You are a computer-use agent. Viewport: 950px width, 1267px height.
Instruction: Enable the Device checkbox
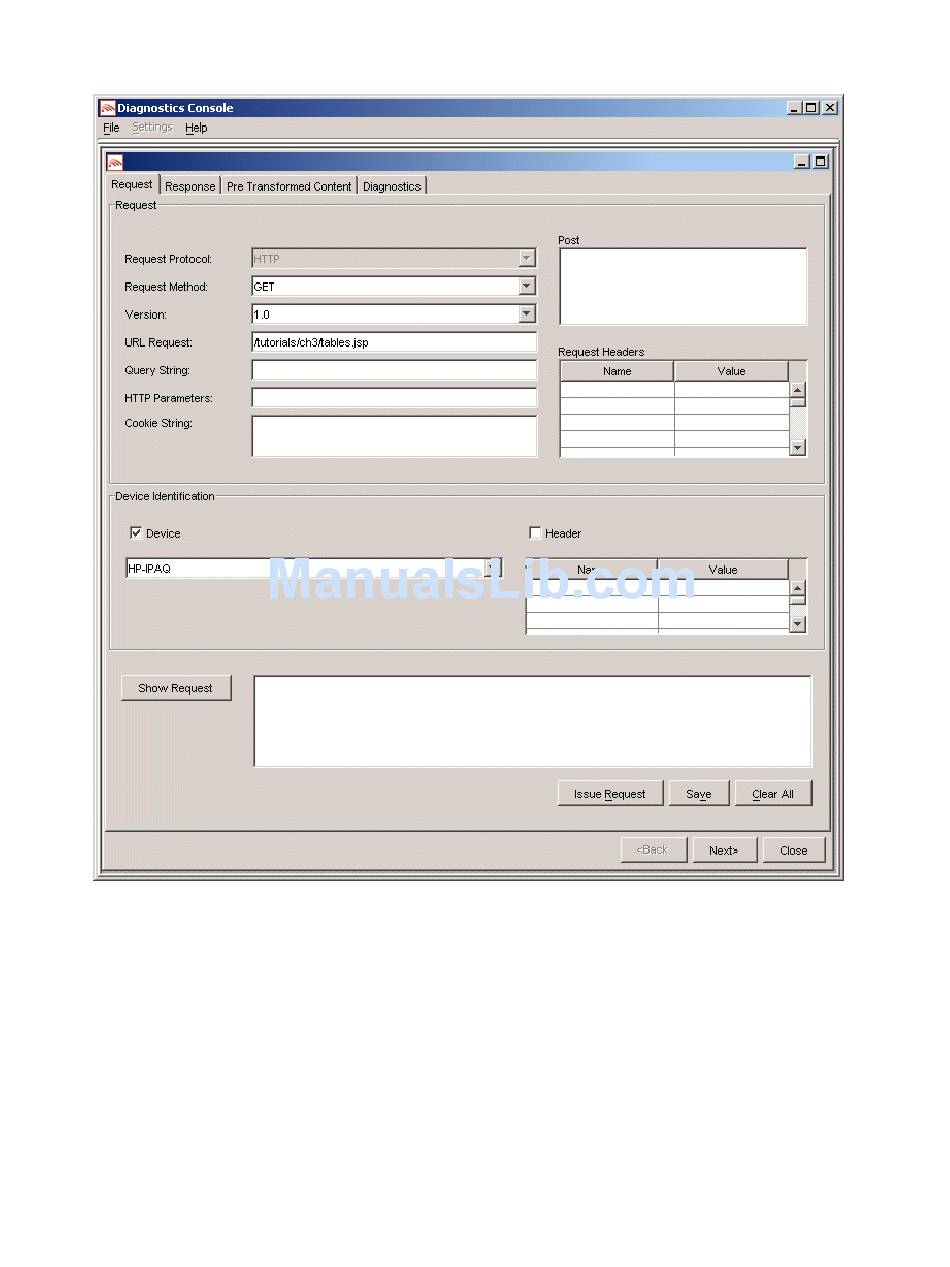pos(136,533)
